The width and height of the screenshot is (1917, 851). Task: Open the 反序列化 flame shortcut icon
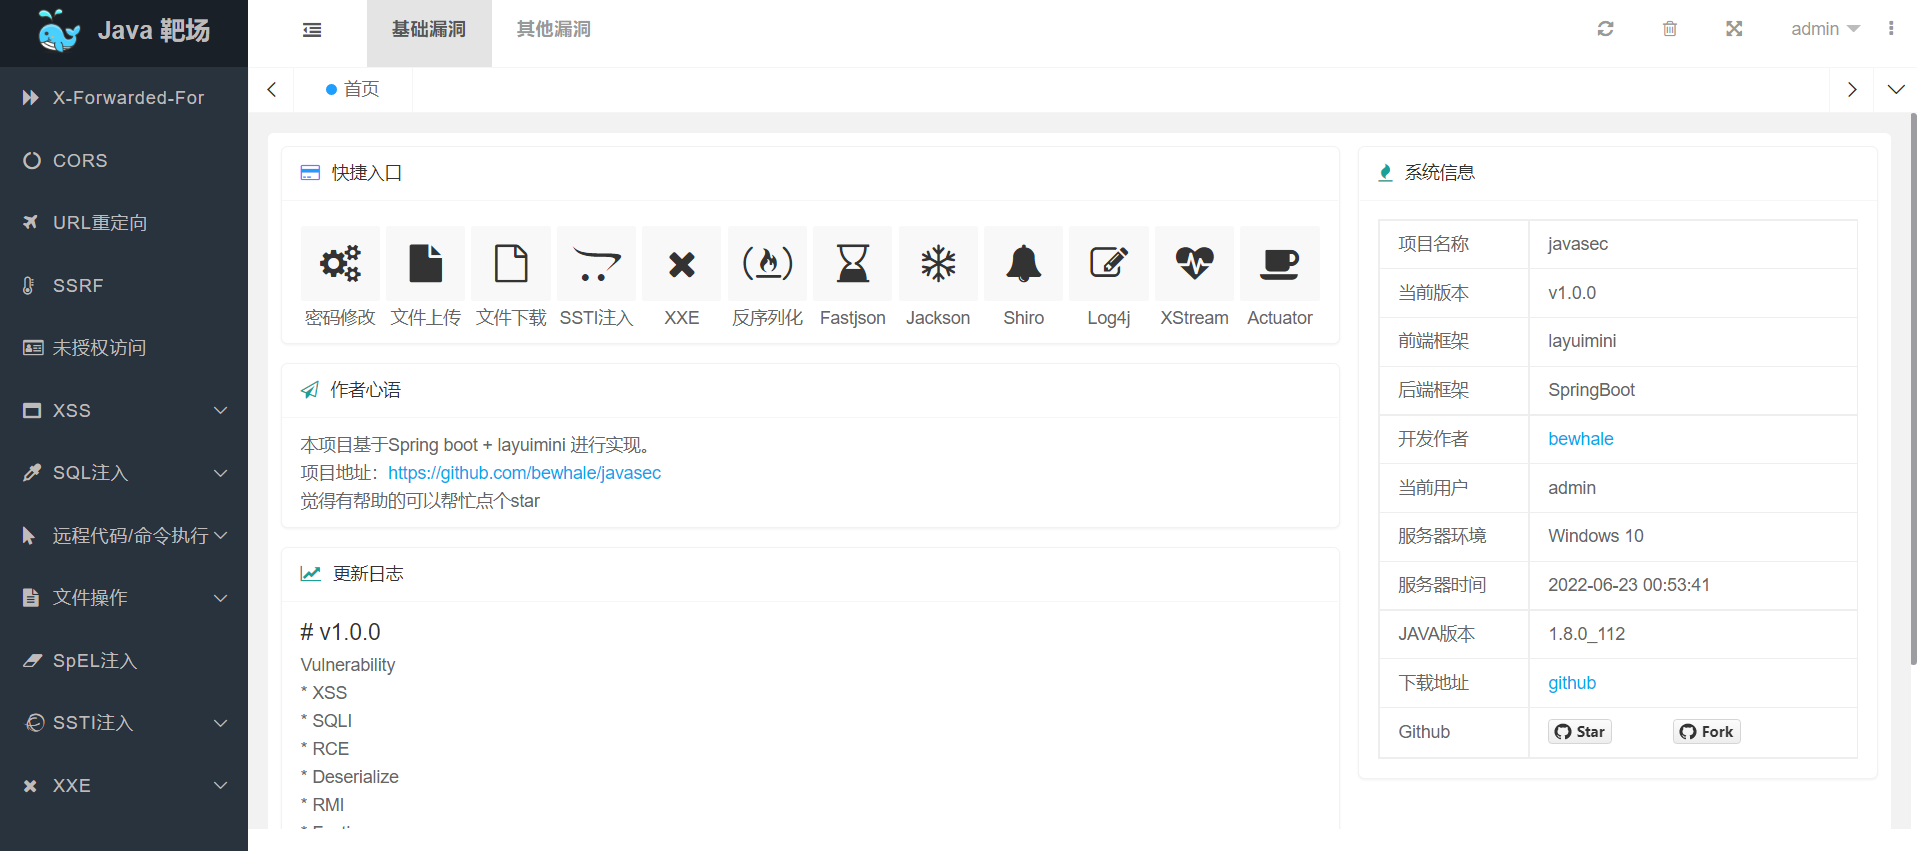tap(767, 264)
